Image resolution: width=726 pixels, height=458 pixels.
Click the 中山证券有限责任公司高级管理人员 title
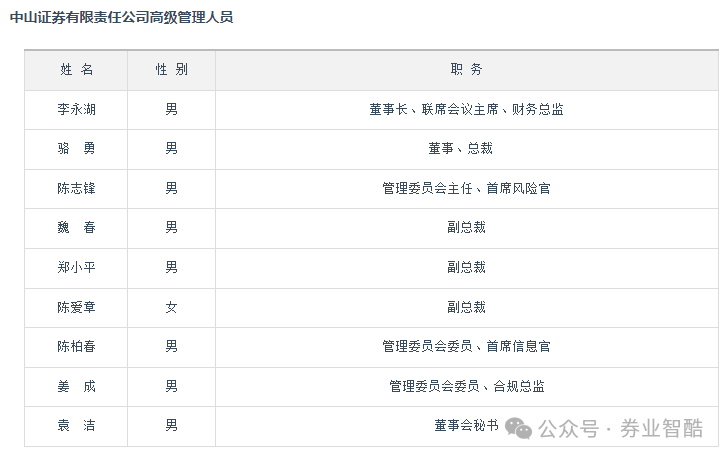coord(121,17)
